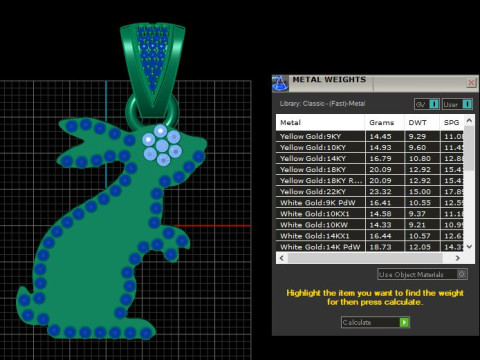Select the pale blue stone cluster on rabbit
The width and height of the screenshot is (480, 360).
point(162,145)
